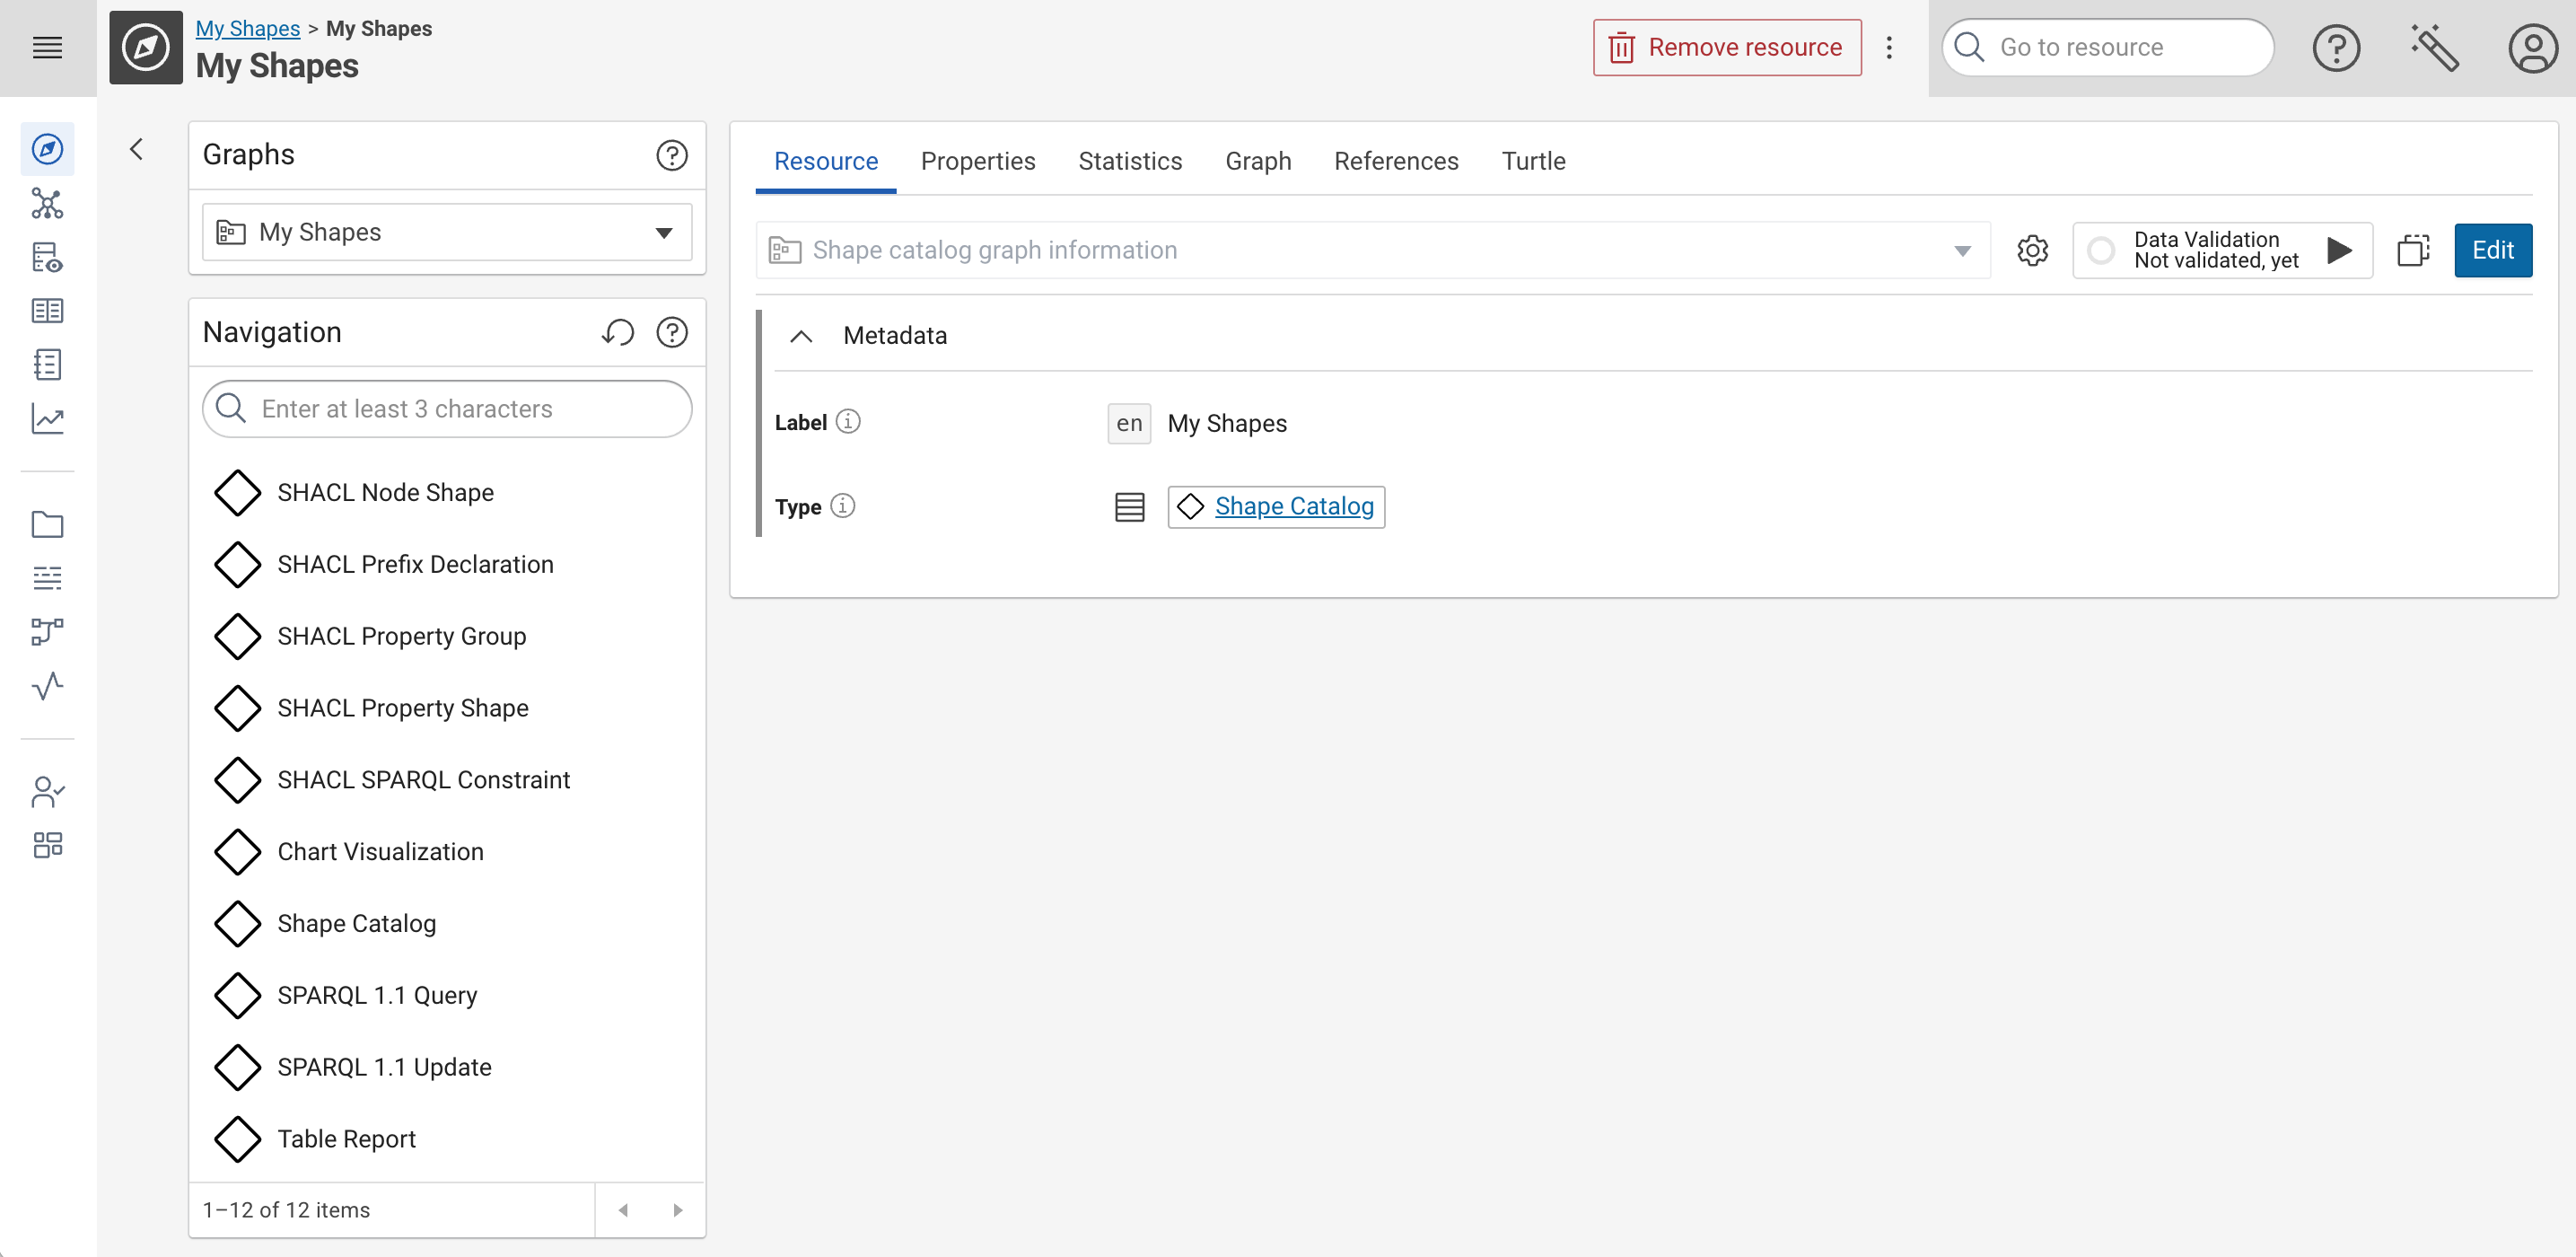Open the hamburger main menu

[x=47, y=47]
